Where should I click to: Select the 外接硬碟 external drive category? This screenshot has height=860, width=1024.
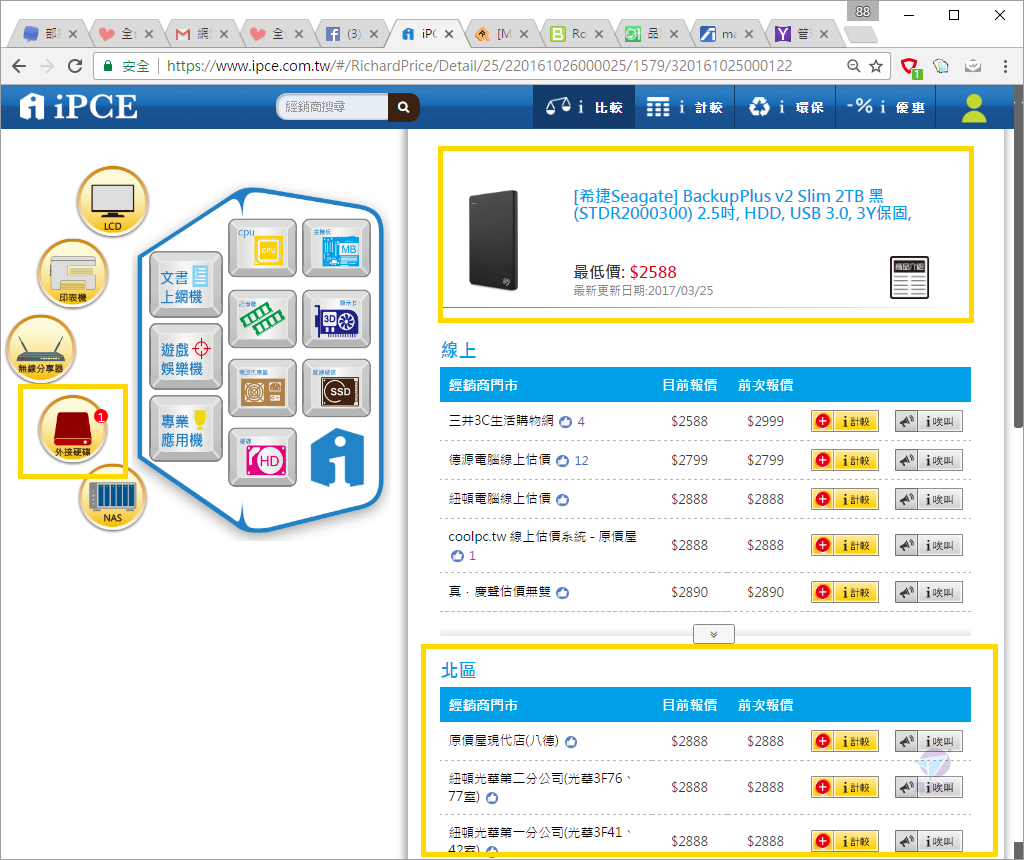click(x=72, y=429)
